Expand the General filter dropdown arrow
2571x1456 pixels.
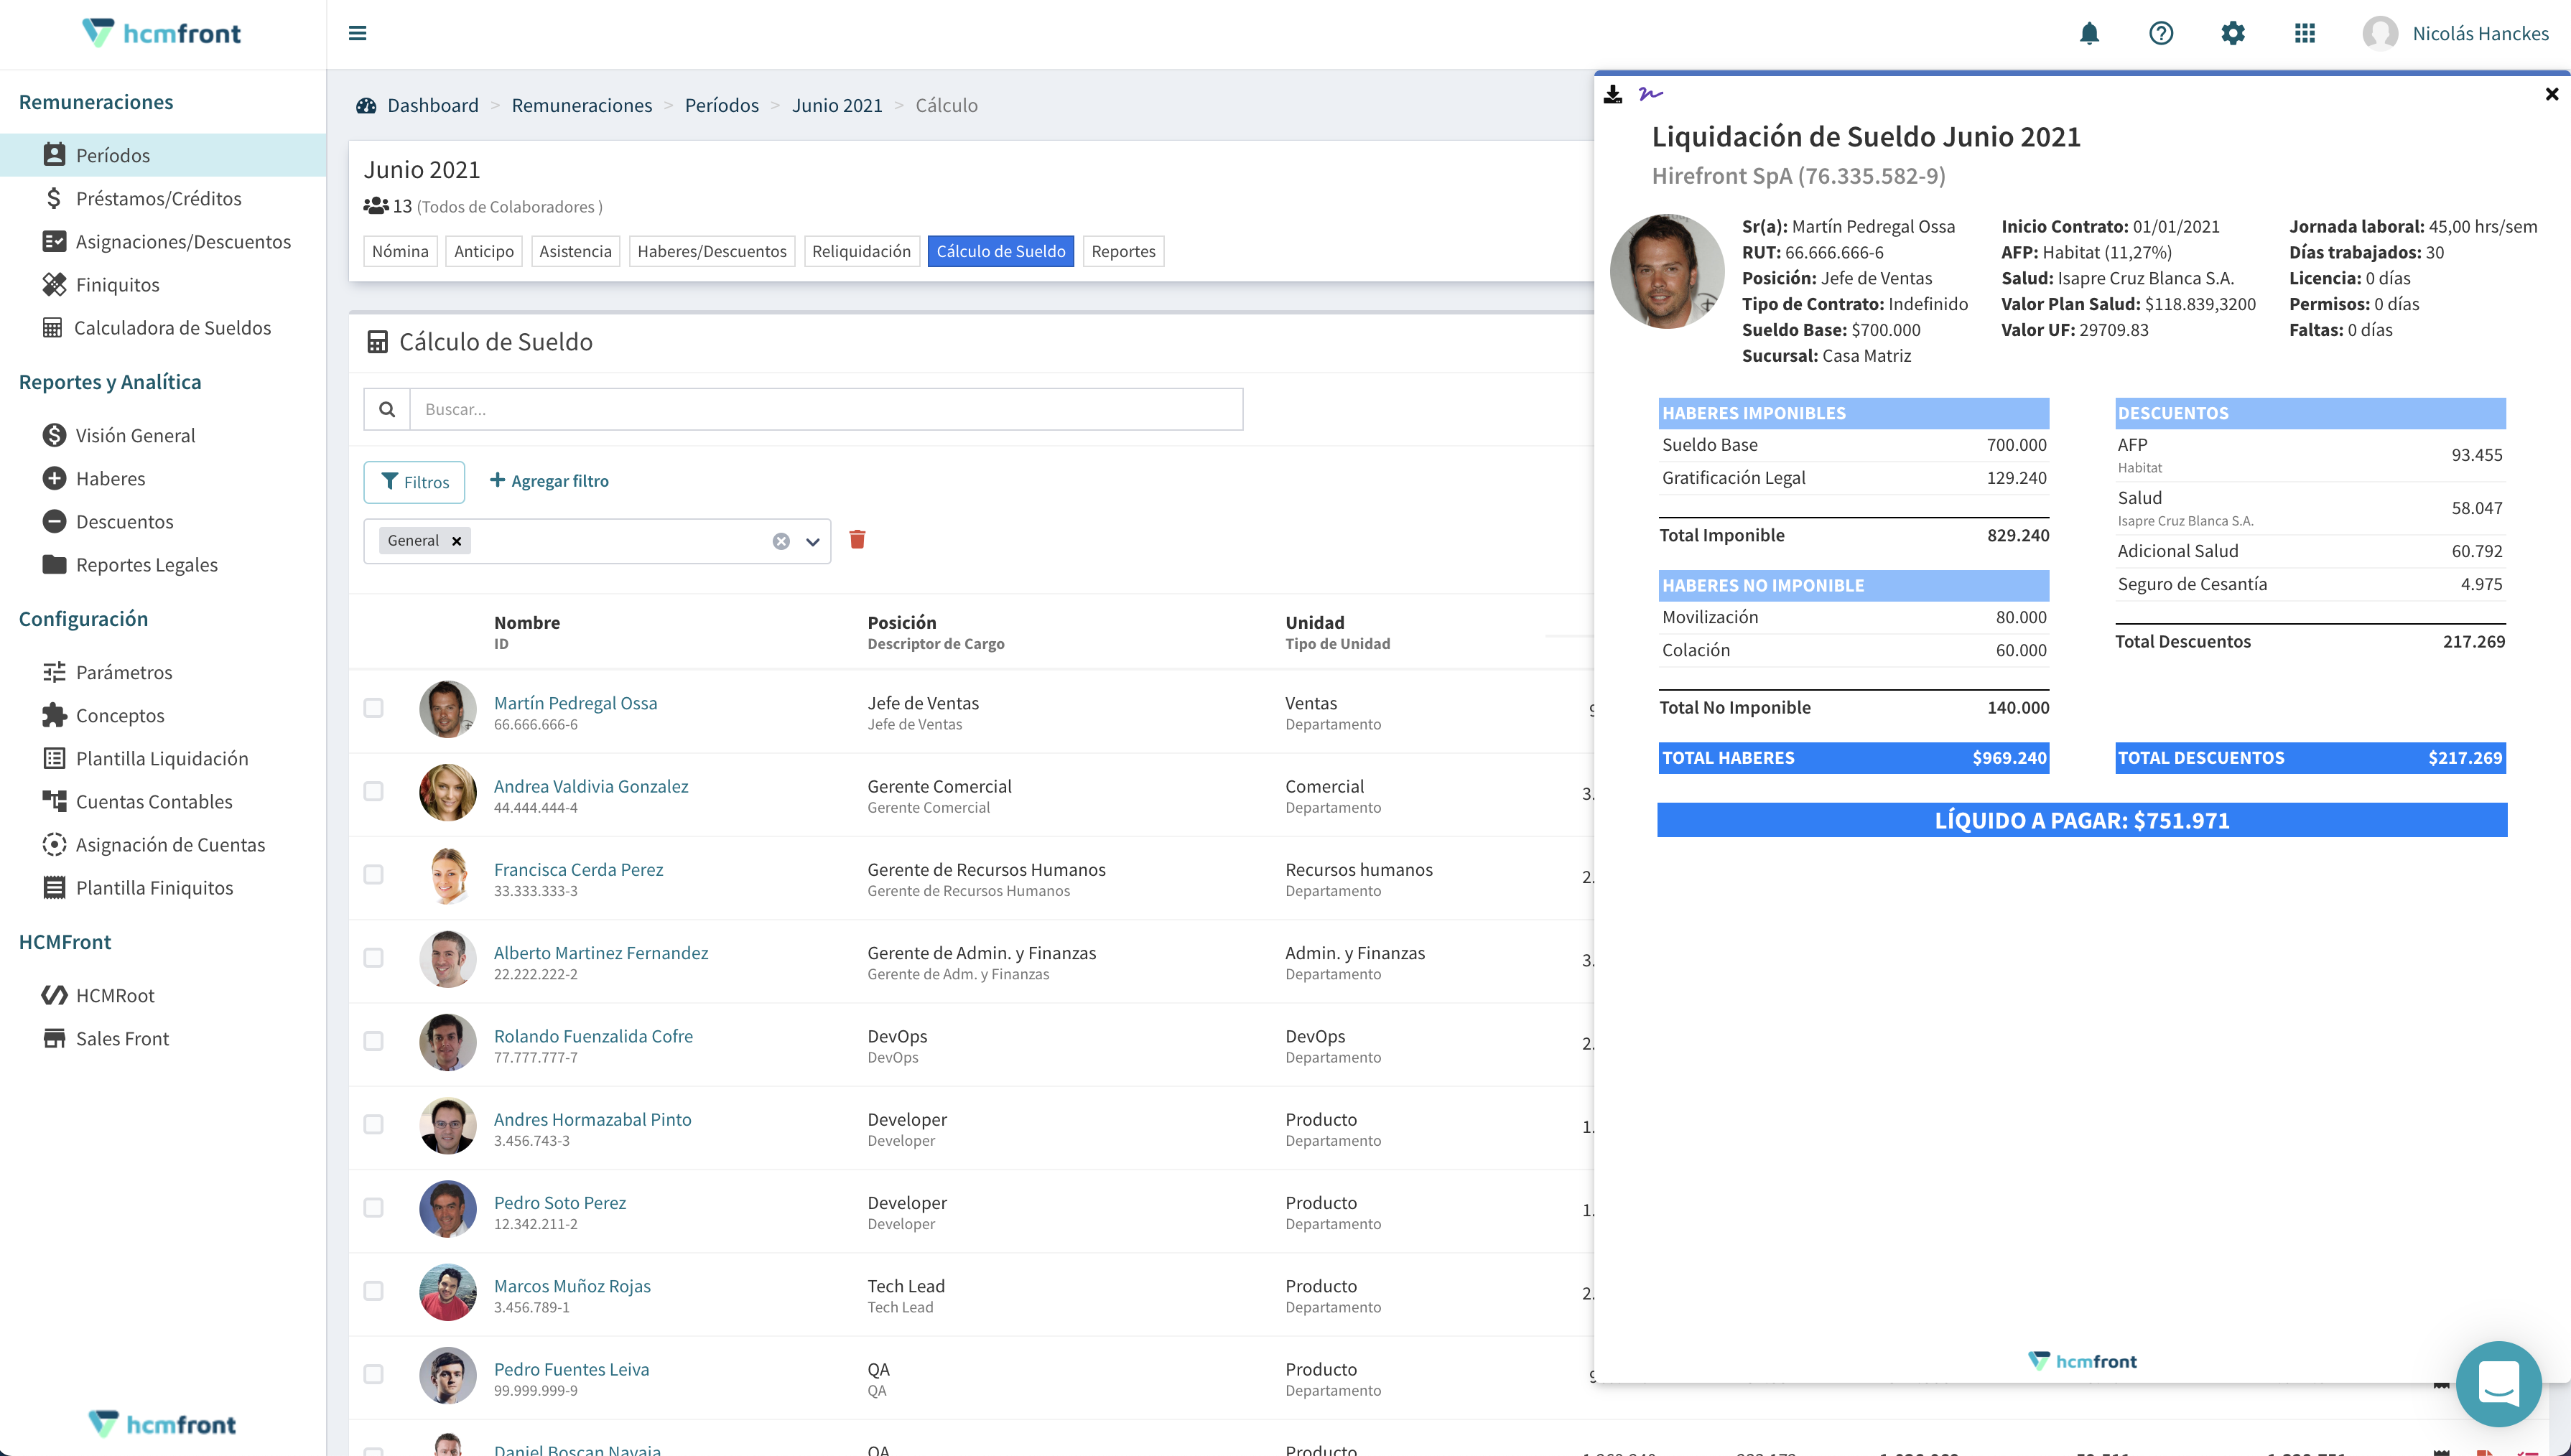[813, 541]
